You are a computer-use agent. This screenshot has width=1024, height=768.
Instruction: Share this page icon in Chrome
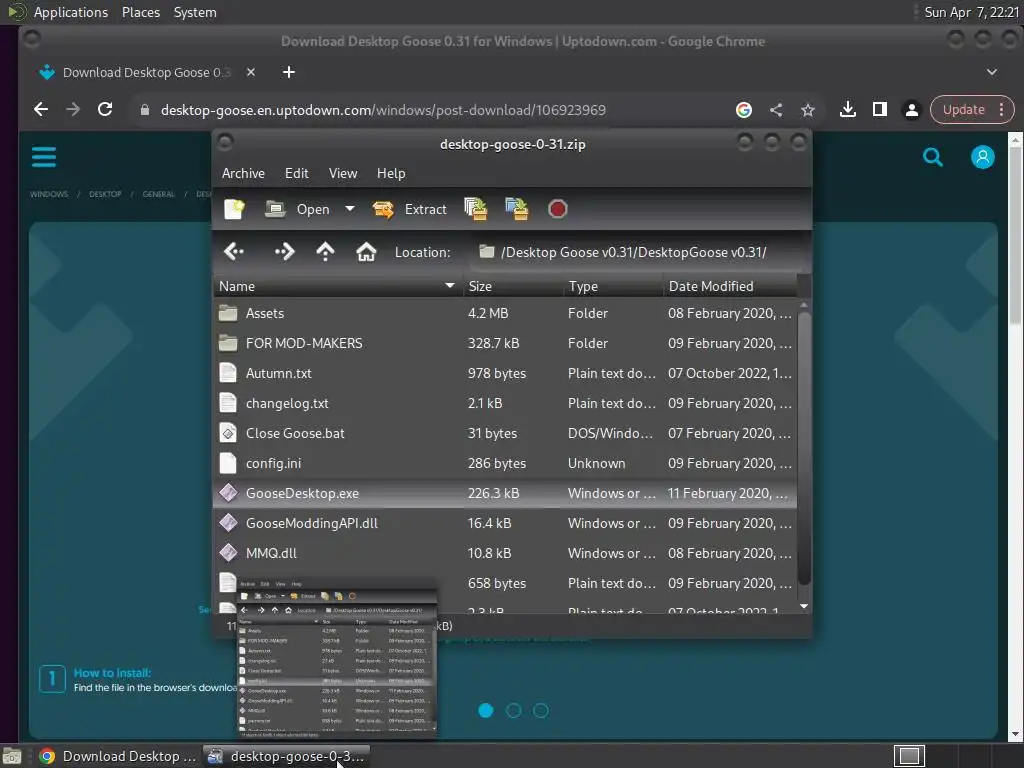(776, 110)
